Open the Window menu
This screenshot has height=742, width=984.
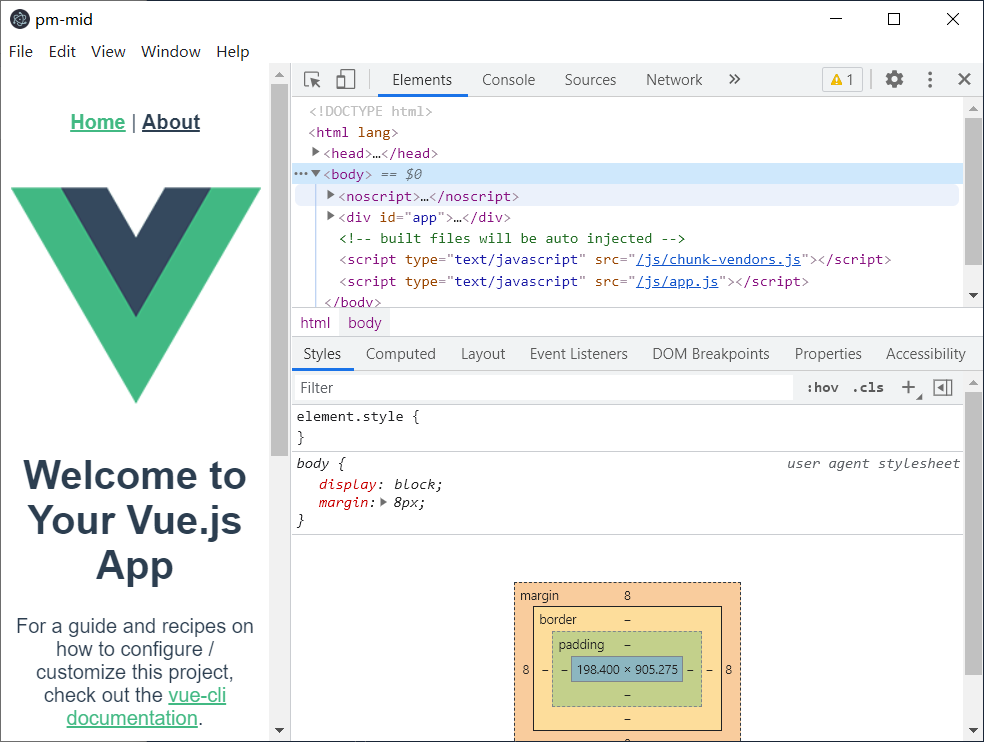(x=171, y=51)
